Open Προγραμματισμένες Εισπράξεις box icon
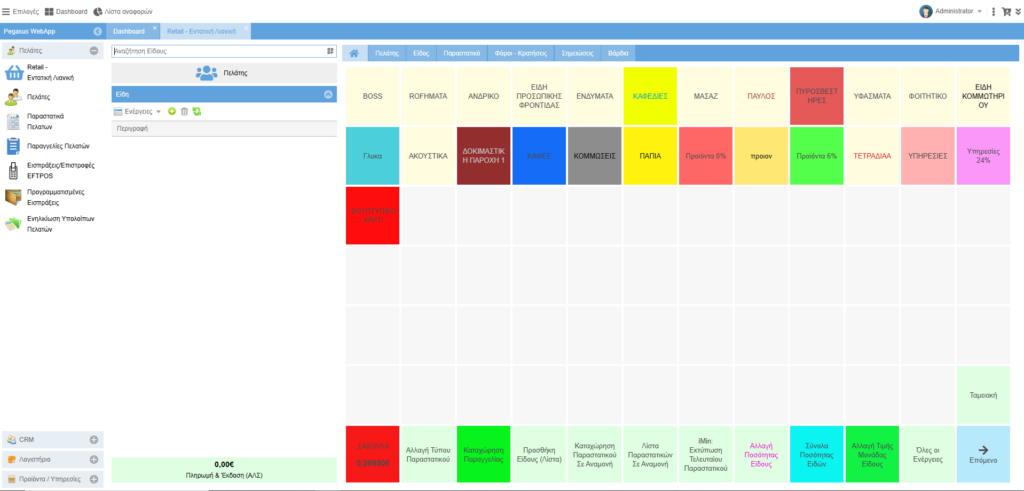The height and width of the screenshot is (491, 1024). pyautogui.click(x=14, y=197)
